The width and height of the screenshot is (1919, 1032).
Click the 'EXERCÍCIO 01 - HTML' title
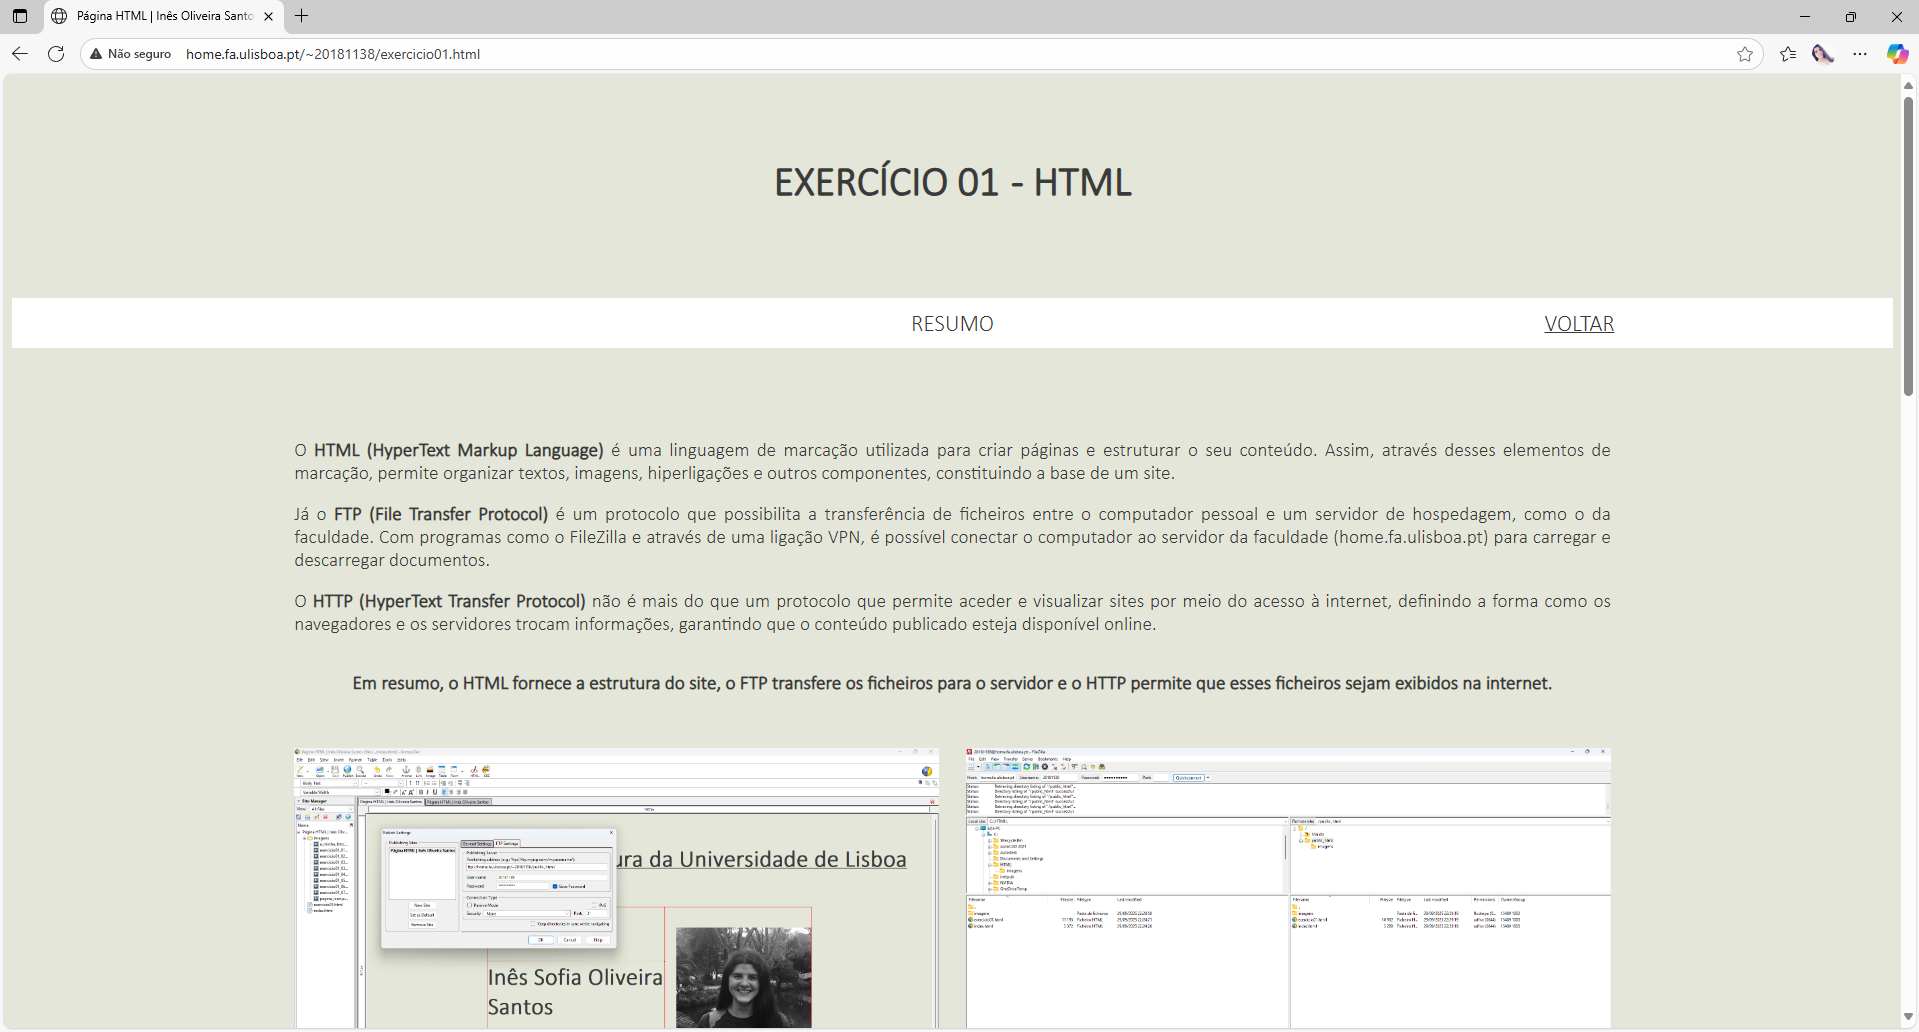[x=953, y=183]
